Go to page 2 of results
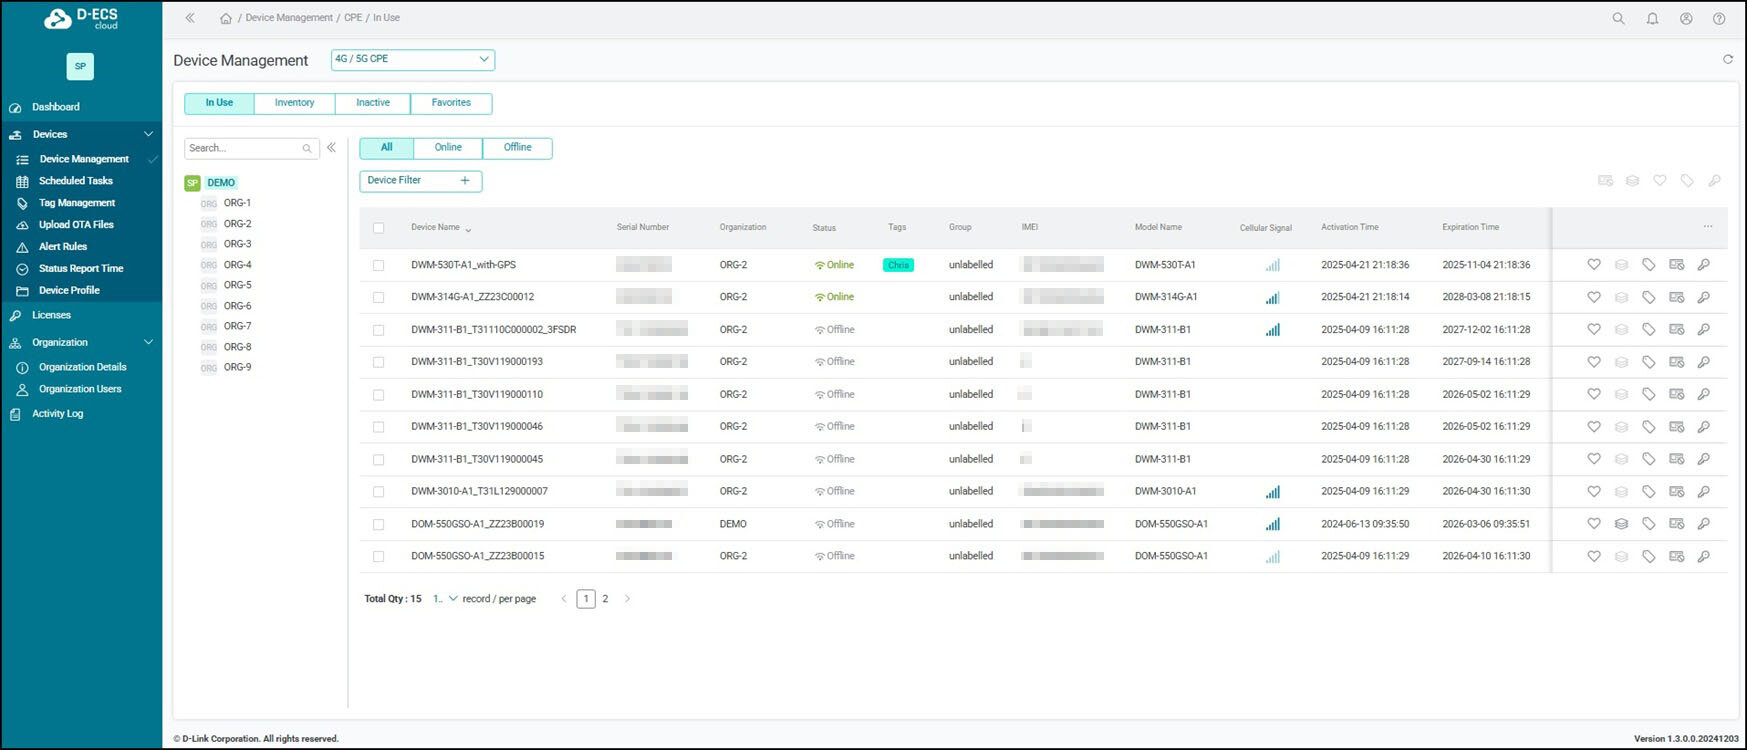 coord(605,599)
